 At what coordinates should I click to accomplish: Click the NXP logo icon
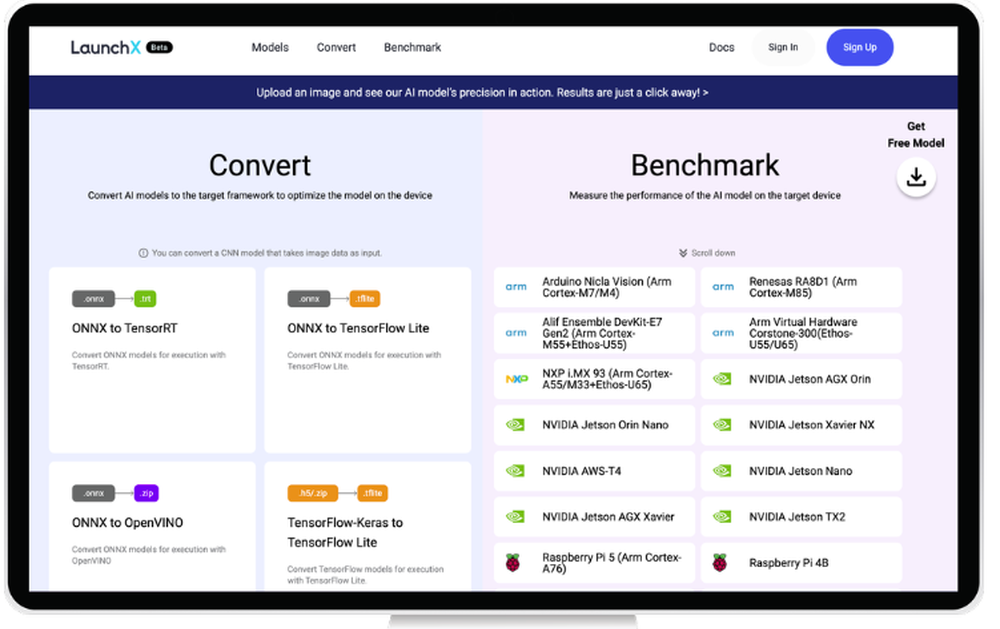pos(517,379)
